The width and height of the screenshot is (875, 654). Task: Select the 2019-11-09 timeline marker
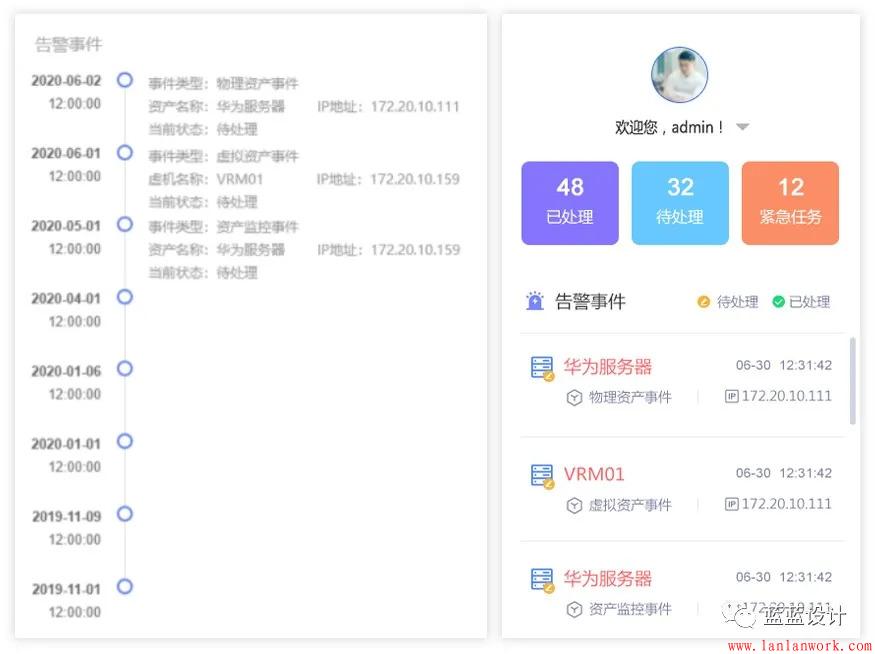[x=125, y=514]
